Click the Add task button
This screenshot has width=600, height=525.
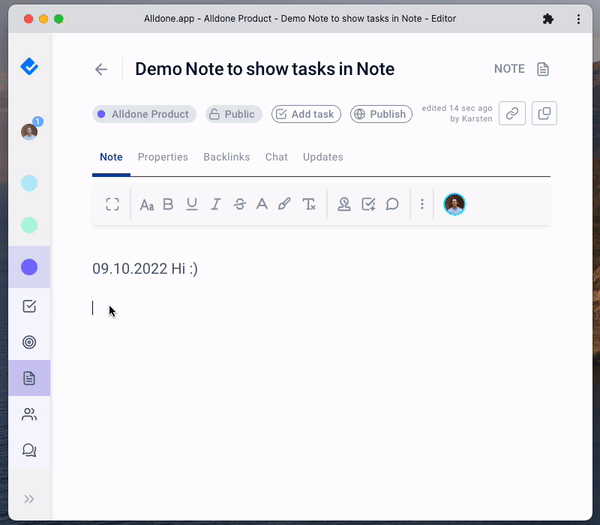(306, 114)
